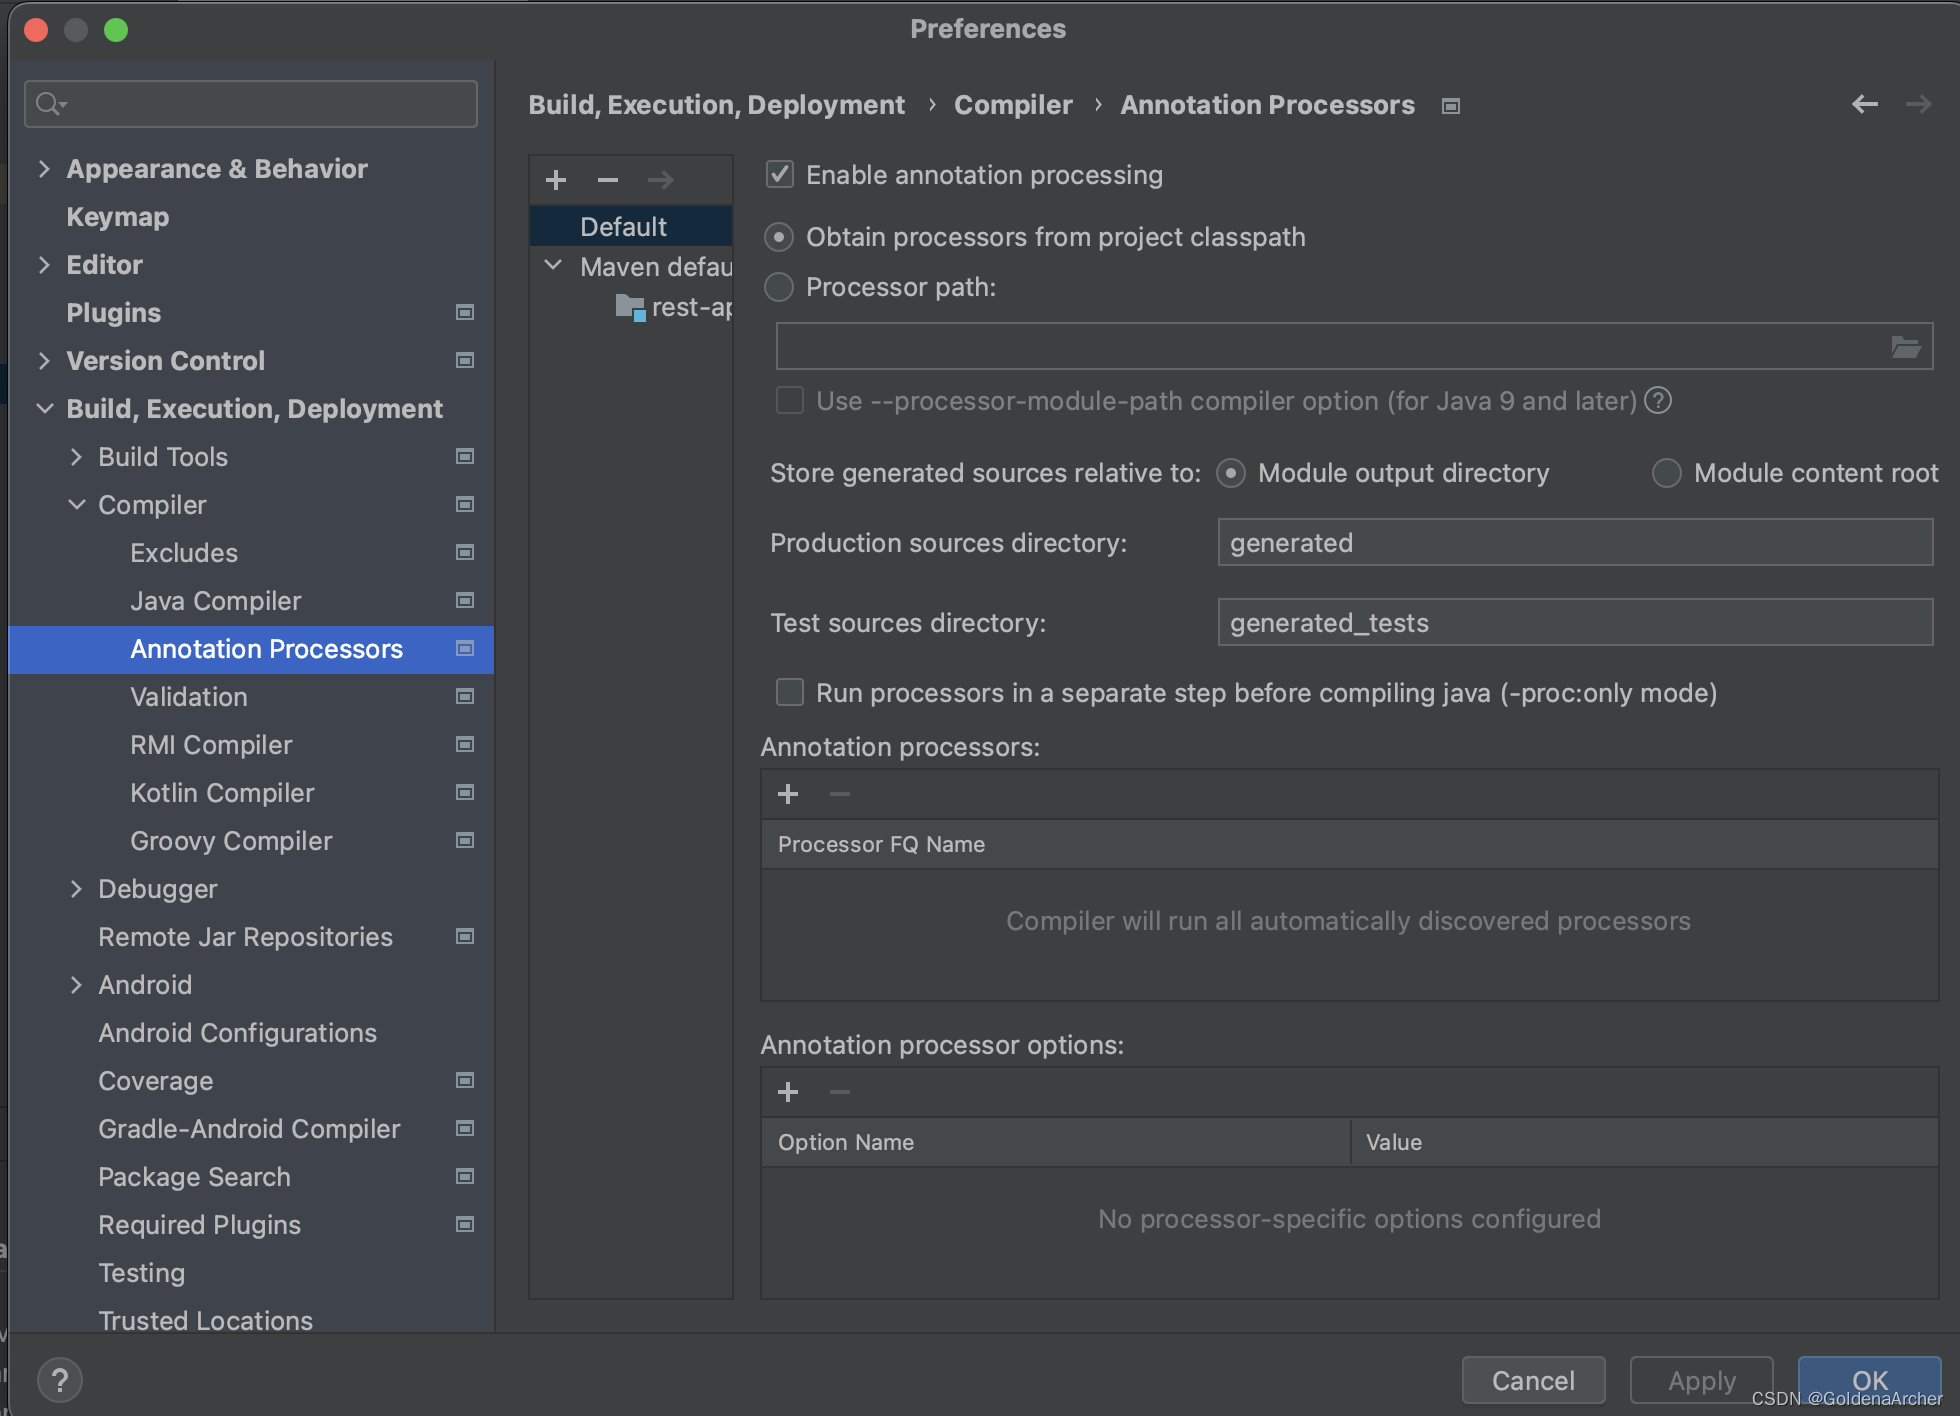Toggle Enable annotation processing checkbox
The image size is (1960, 1416).
(x=780, y=175)
